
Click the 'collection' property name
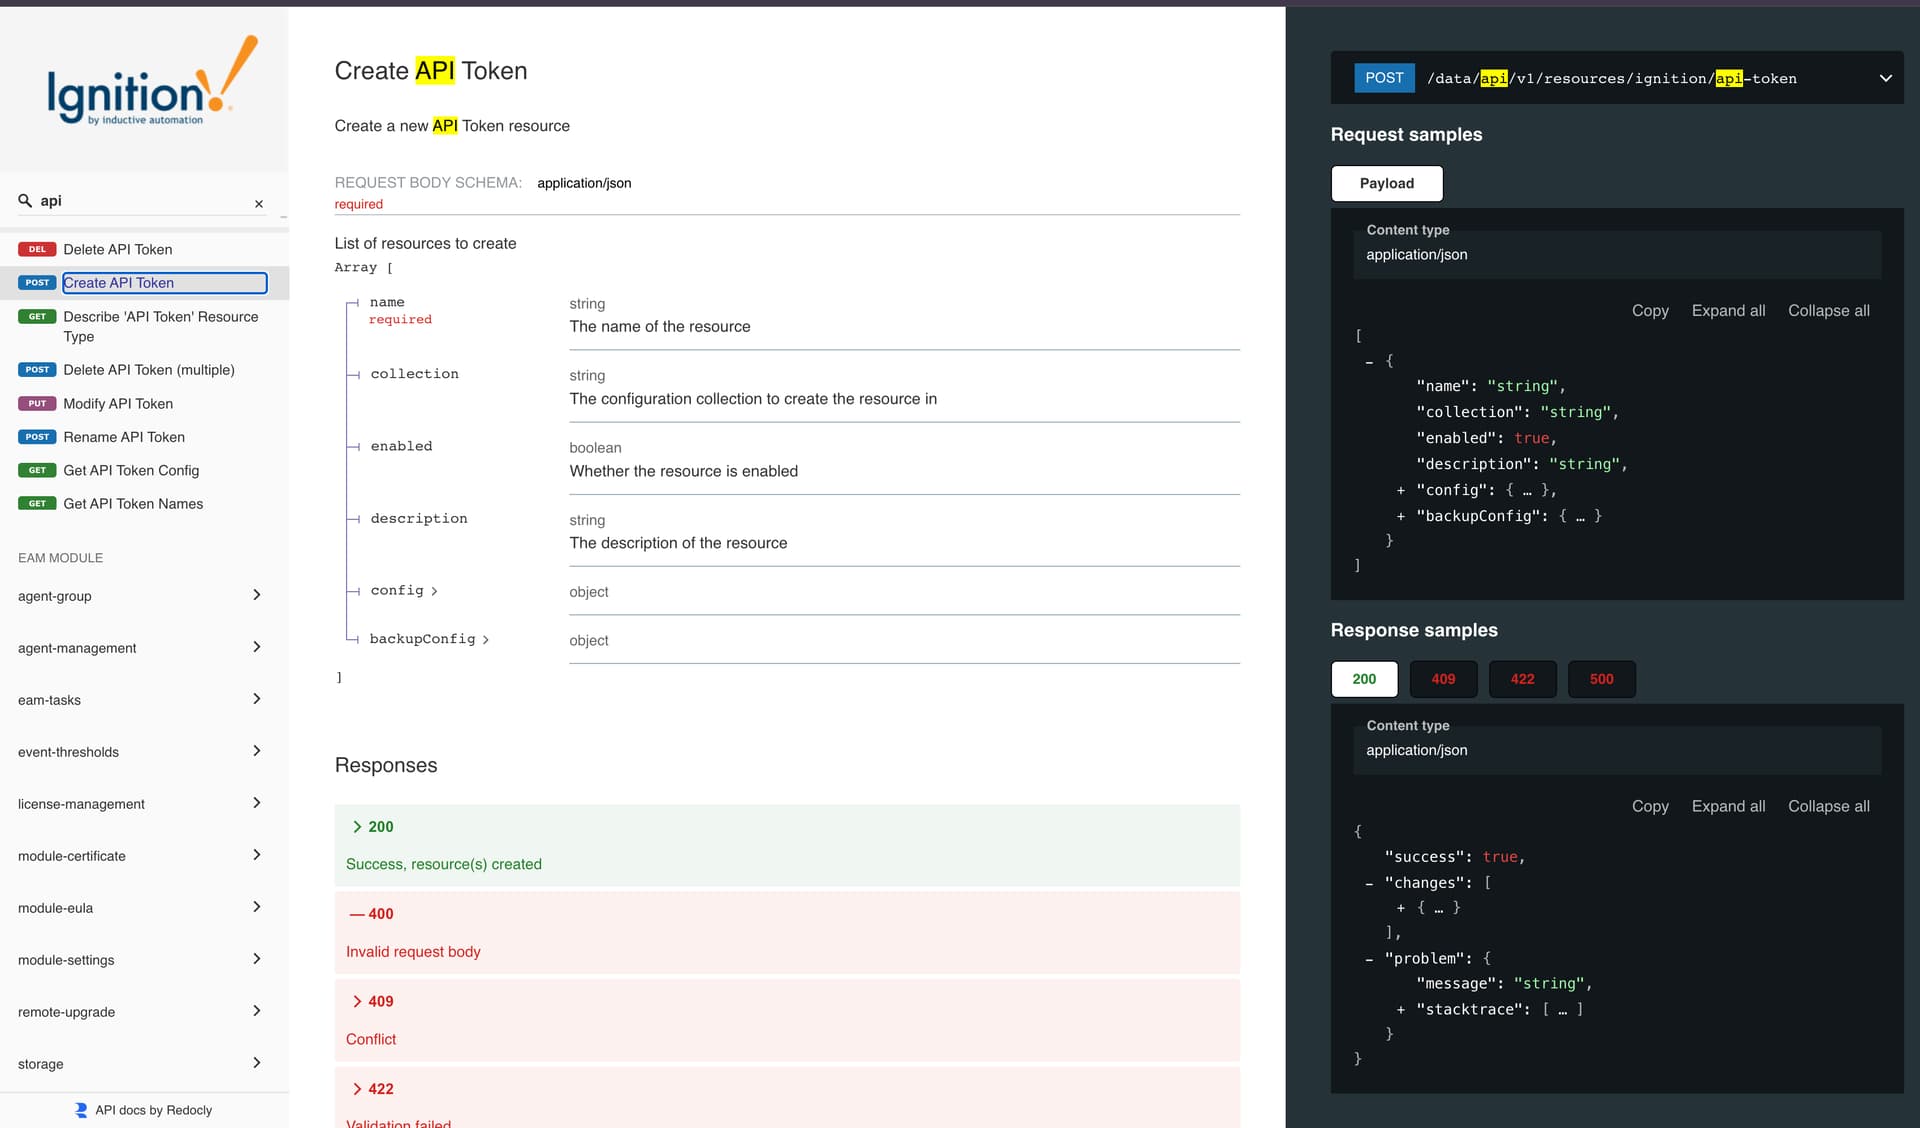tap(414, 374)
